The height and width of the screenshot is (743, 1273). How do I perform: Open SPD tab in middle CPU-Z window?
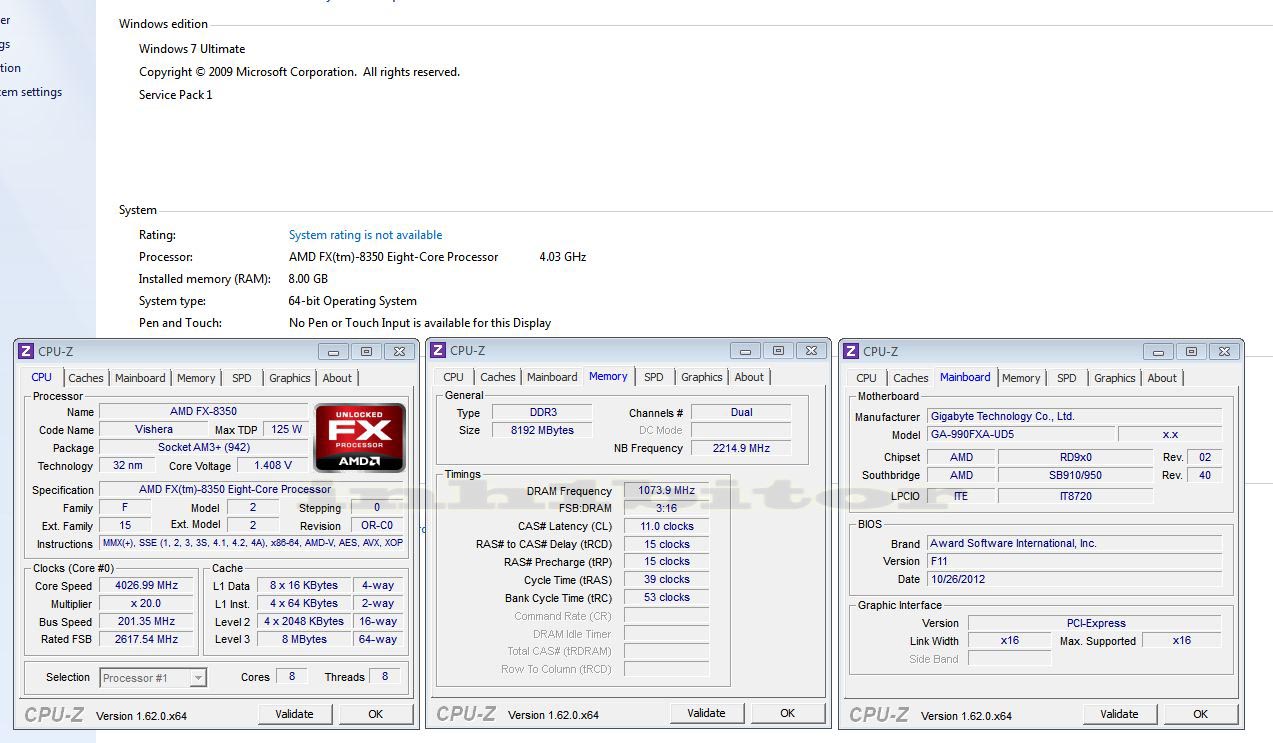point(654,377)
